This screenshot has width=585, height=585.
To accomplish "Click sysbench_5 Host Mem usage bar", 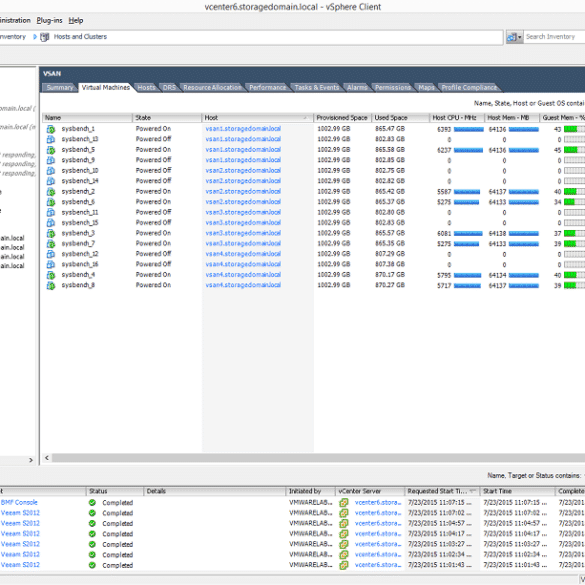I will point(523,150).
